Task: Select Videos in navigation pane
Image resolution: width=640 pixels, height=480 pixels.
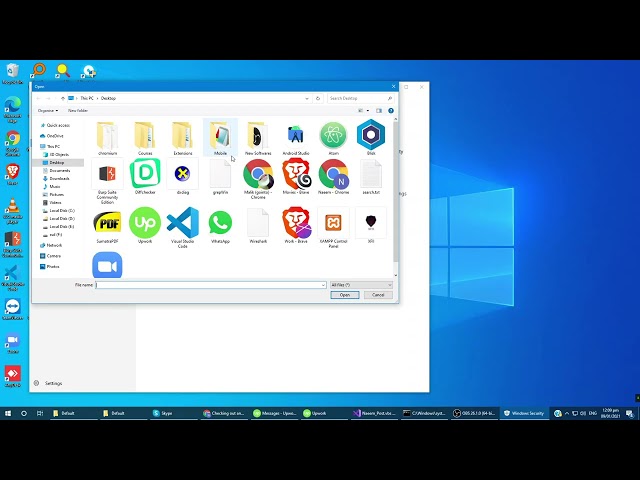Action: [55, 202]
